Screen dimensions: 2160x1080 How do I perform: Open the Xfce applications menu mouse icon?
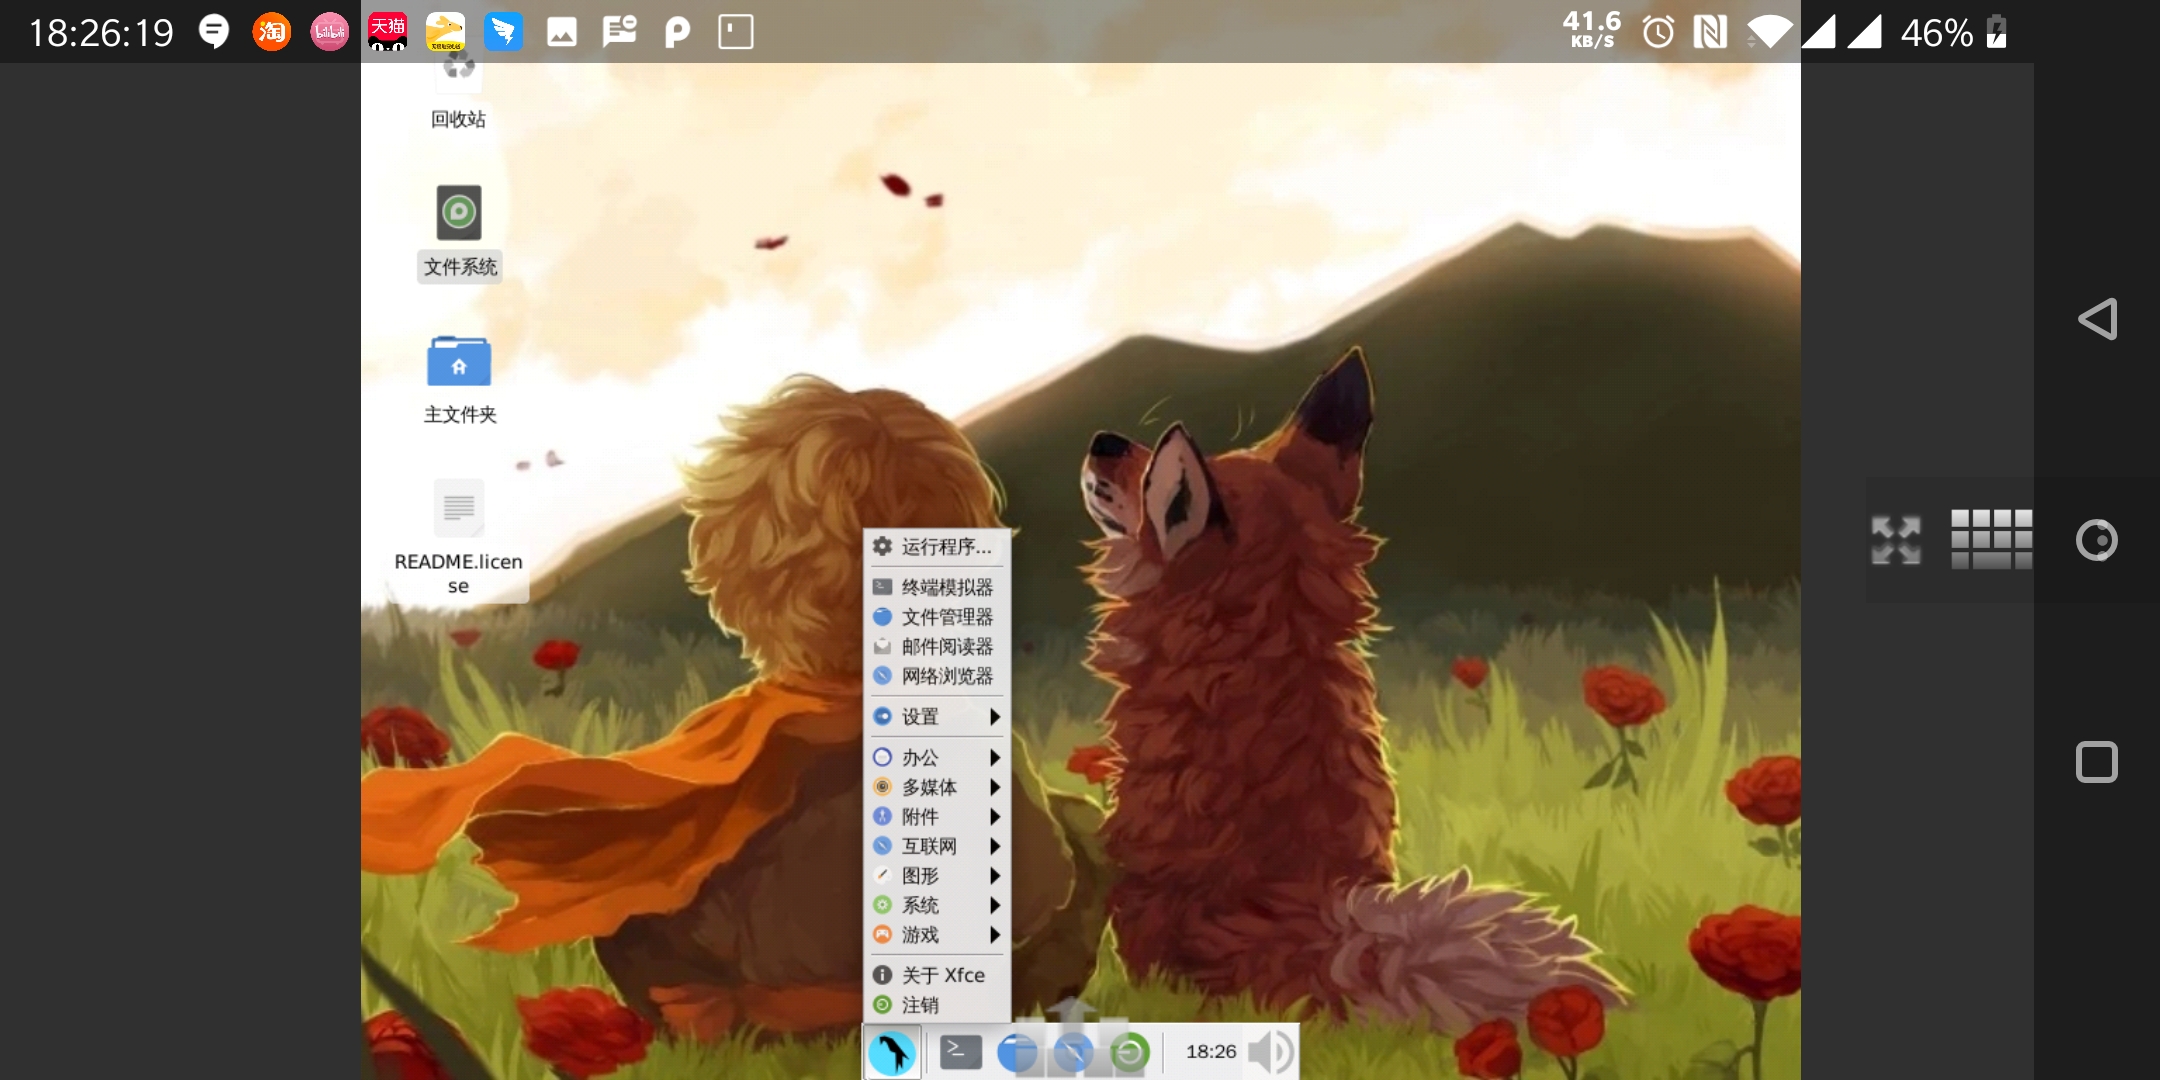coord(892,1052)
